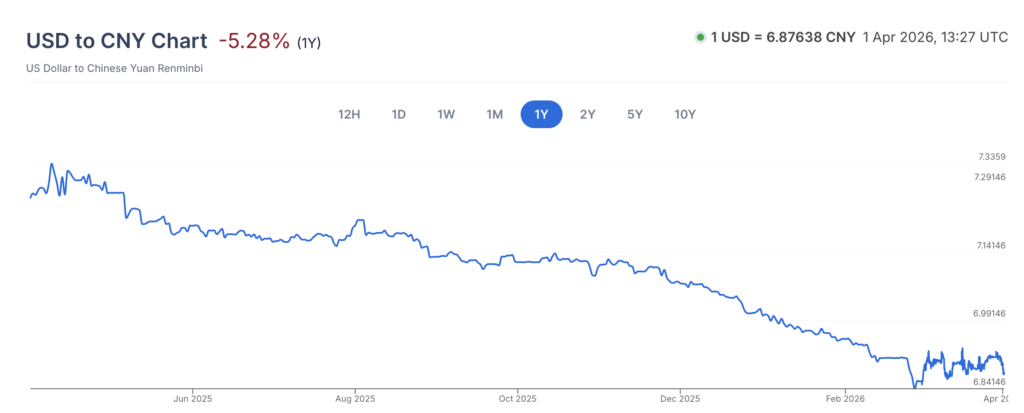Click the Aug 2025 x-axis label
This screenshot has height=413, width=1024.
point(355,398)
